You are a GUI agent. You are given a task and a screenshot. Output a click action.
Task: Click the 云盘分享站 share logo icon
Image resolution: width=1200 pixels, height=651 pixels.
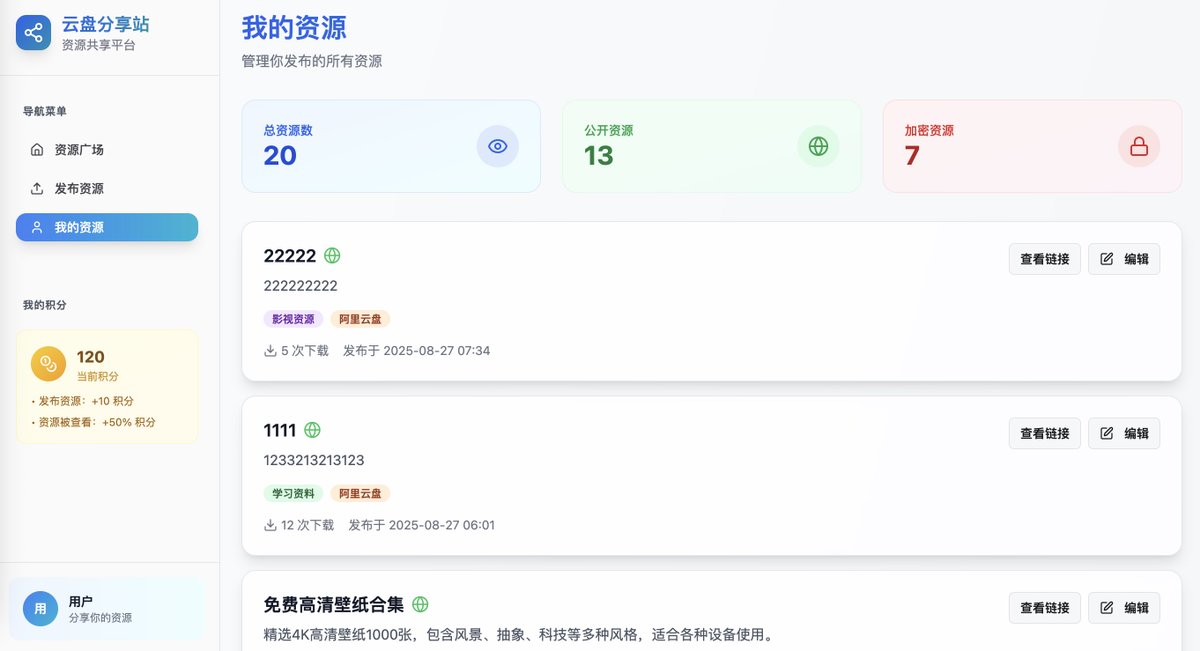coord(34,33)
